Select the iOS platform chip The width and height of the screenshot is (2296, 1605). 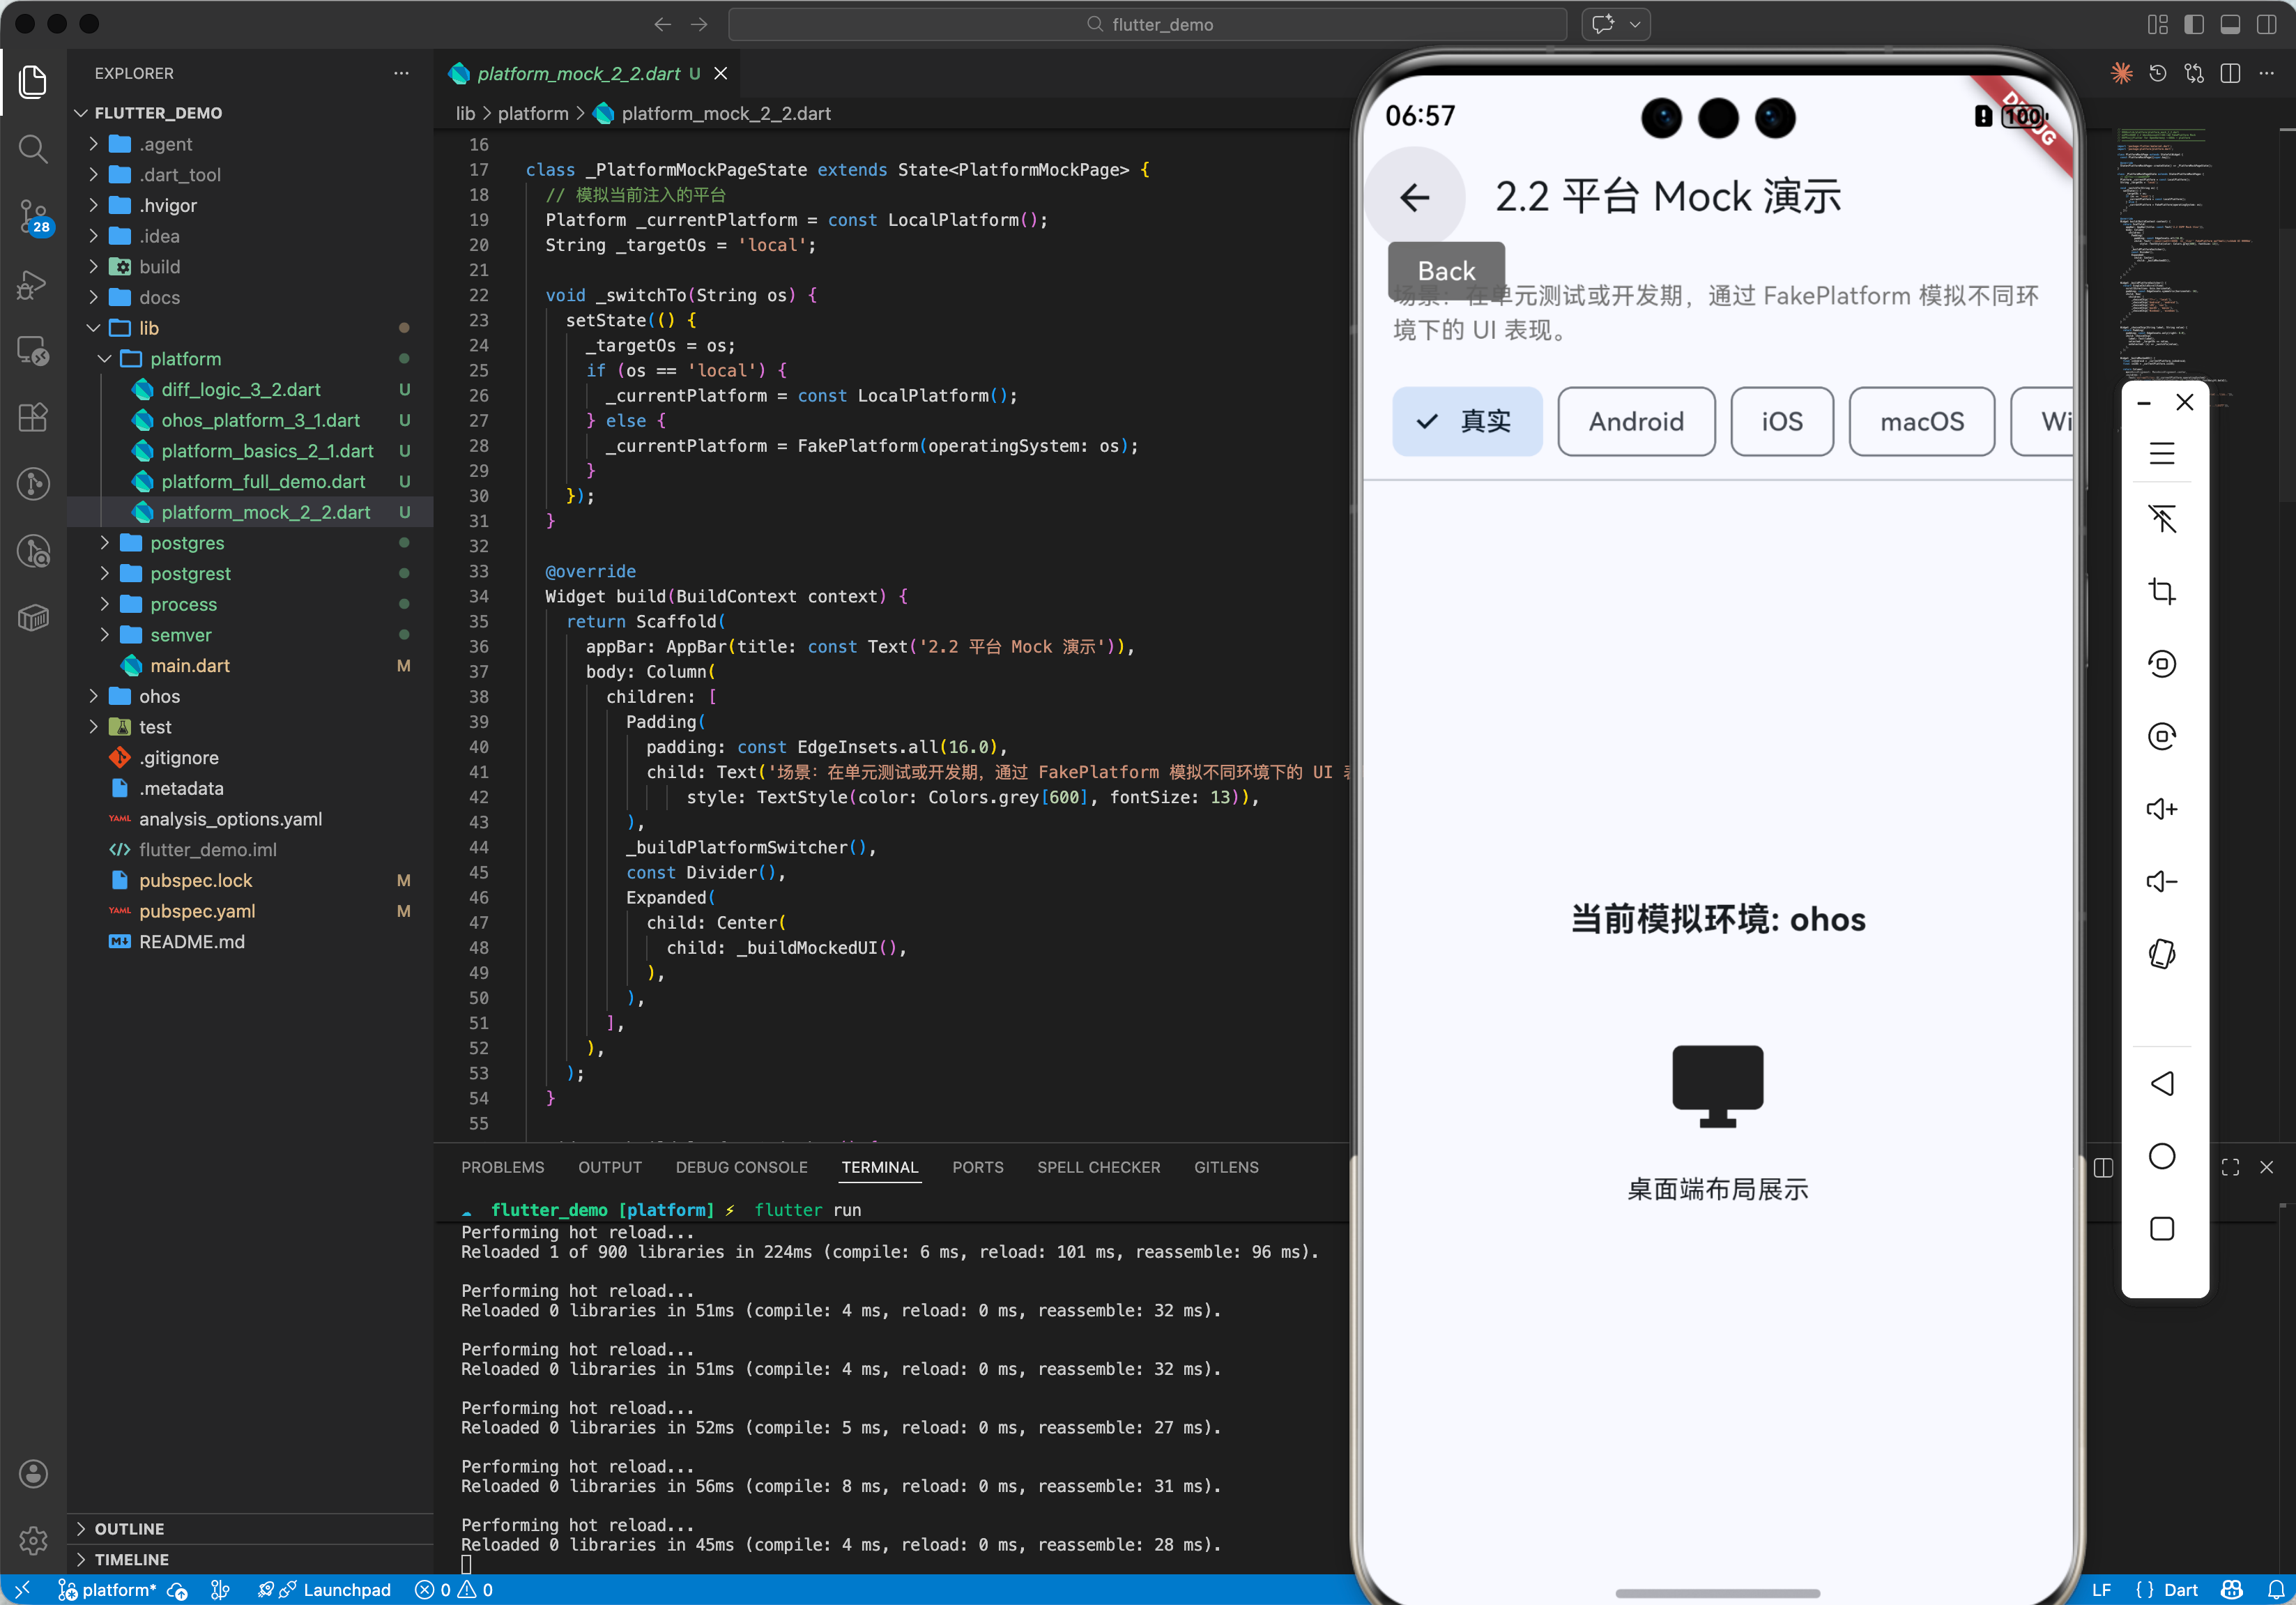pyautogui.click(x=1781, y=421)
